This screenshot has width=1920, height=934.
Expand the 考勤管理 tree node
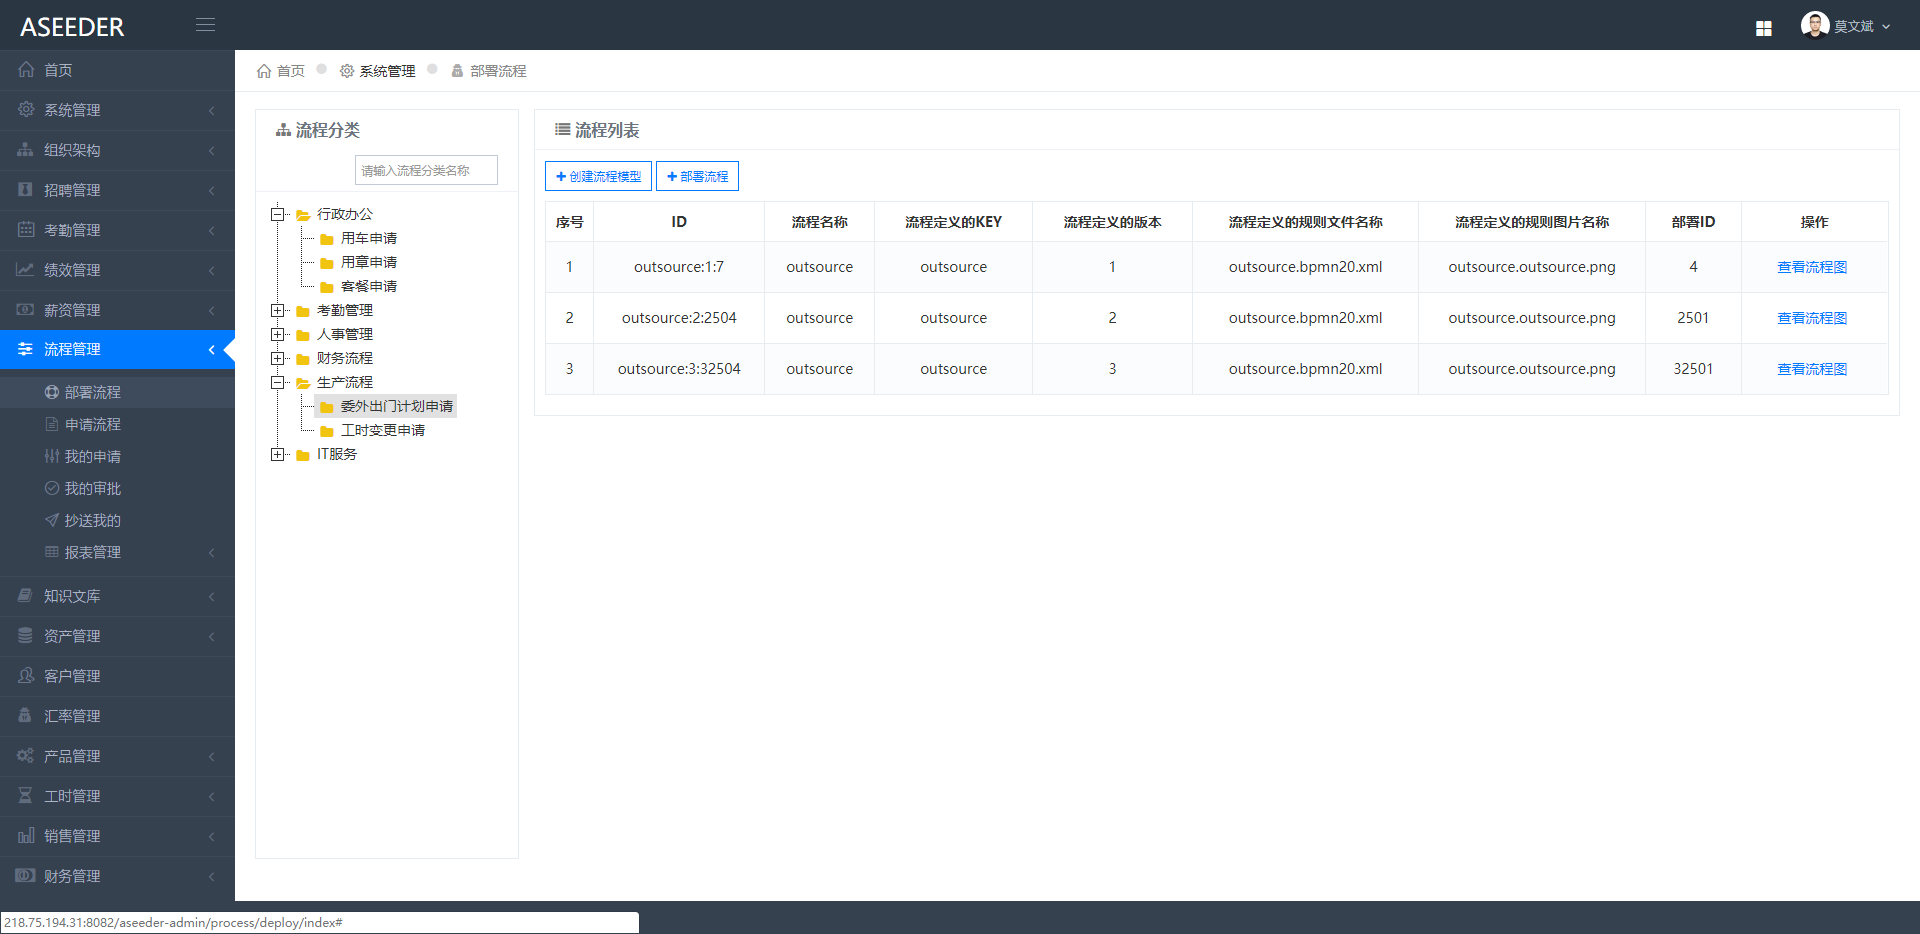(x=277, y=310)
